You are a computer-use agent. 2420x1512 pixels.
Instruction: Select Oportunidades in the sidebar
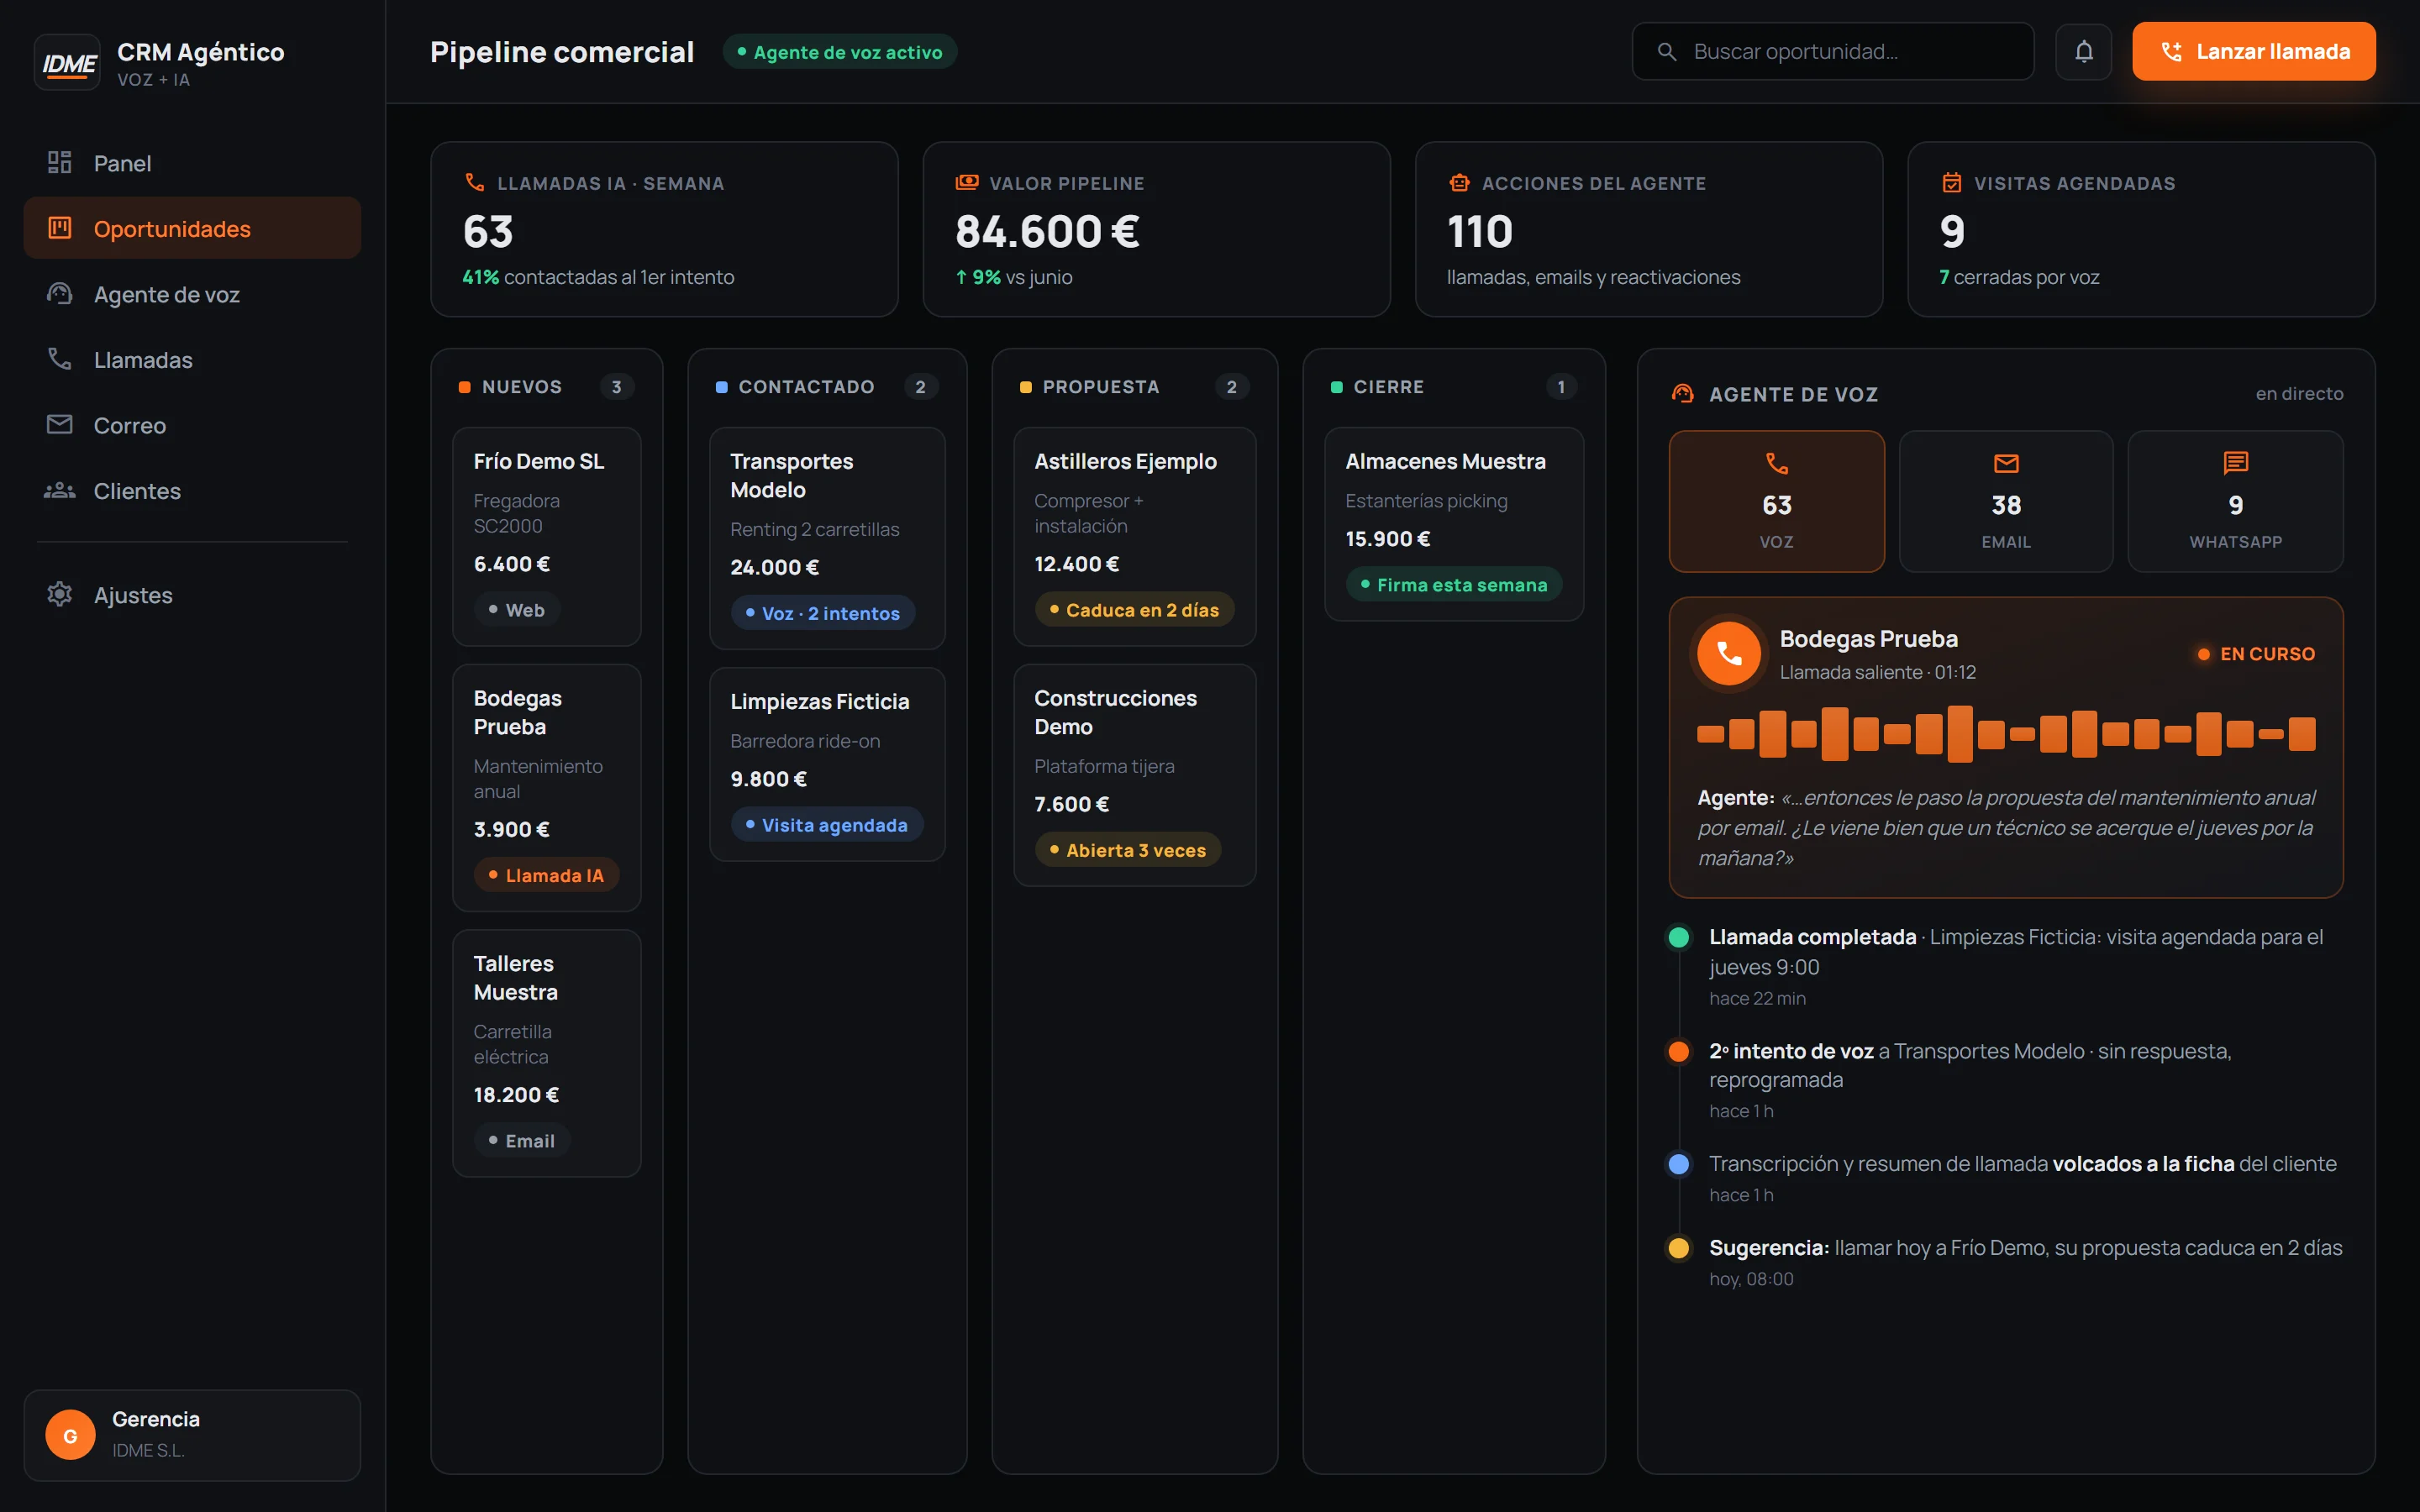[192, 228]
